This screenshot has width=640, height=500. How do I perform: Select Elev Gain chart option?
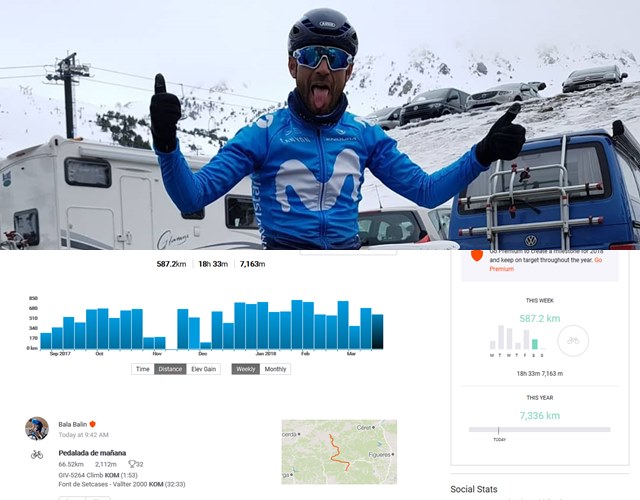[204, 369]
